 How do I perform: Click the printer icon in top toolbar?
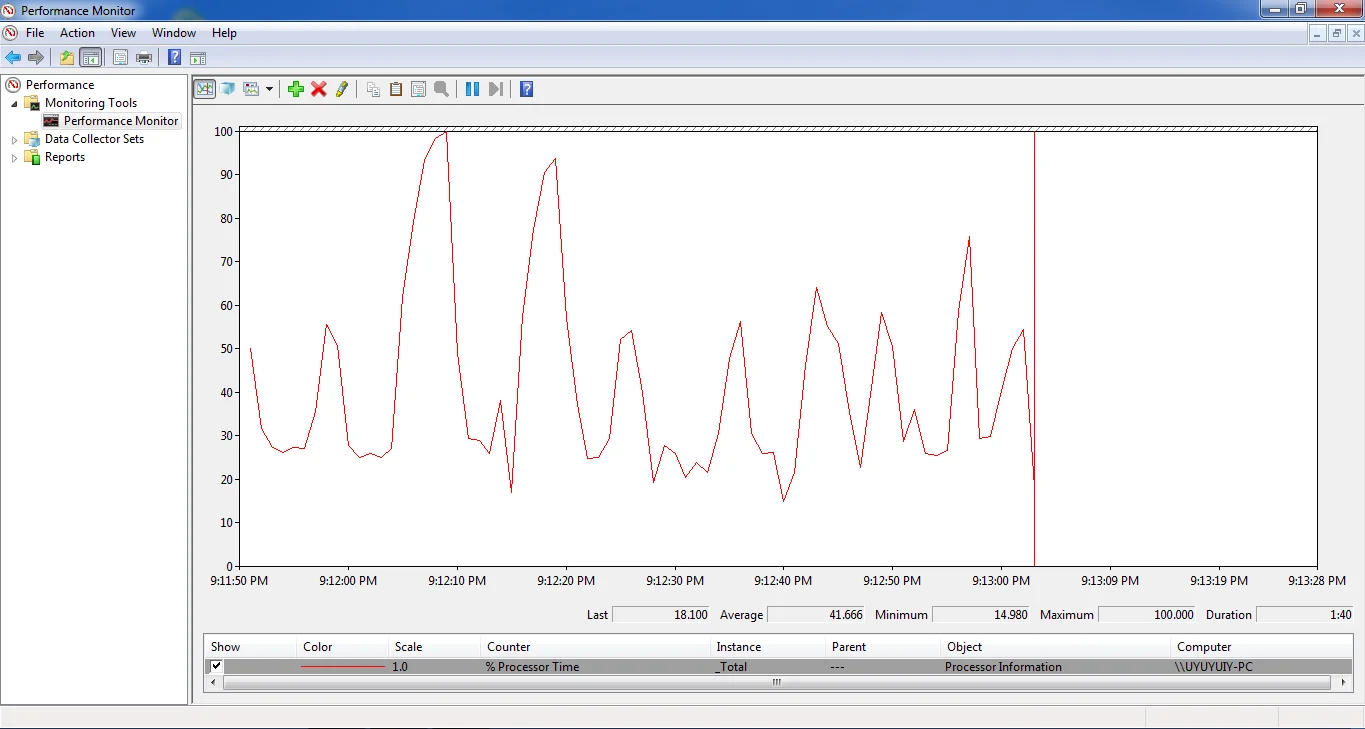144,58
